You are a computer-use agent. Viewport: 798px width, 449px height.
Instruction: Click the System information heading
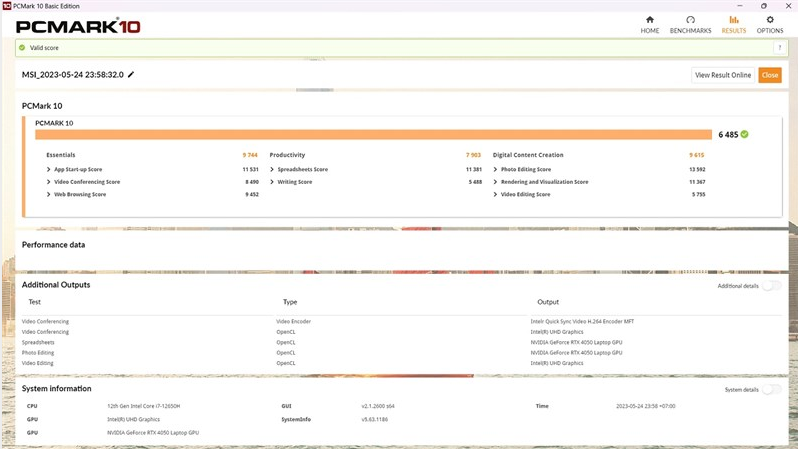click(56, 388)
